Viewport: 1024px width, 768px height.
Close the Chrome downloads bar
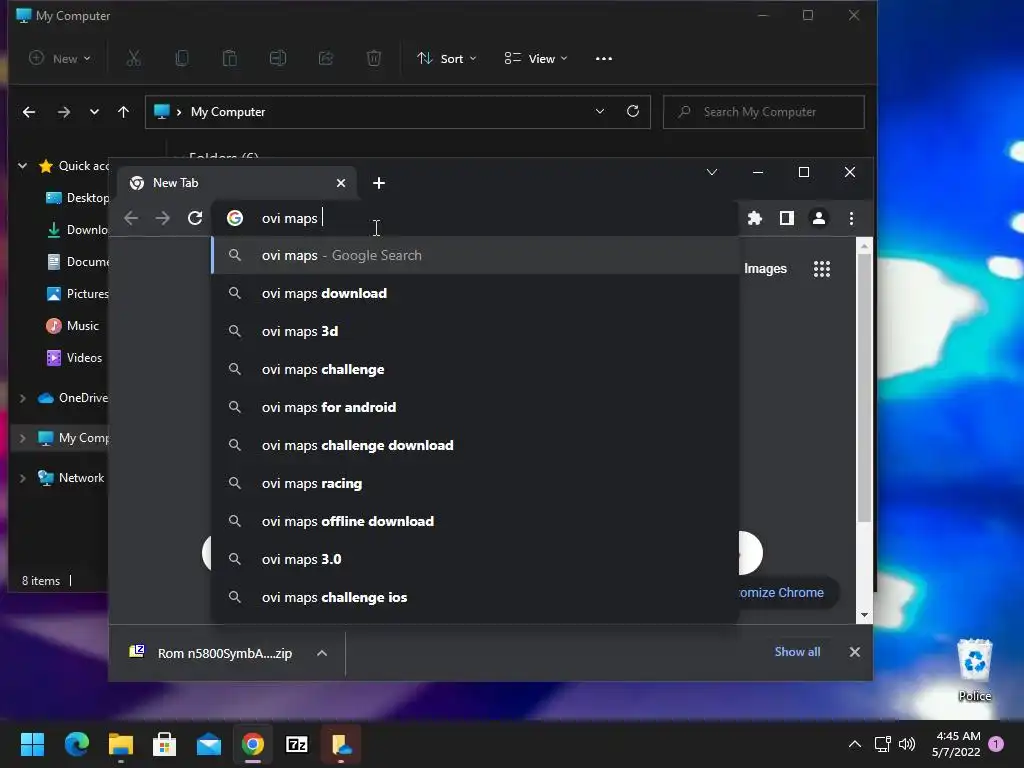click(854, 652)
